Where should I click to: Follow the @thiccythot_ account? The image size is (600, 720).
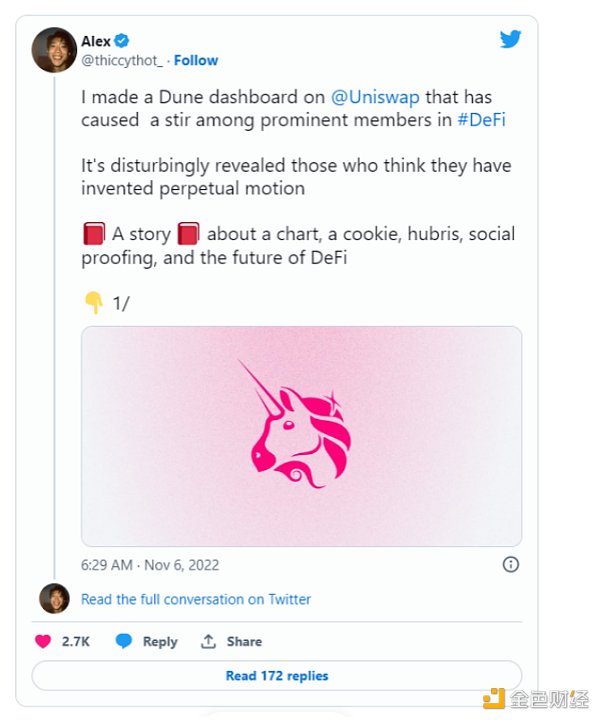196,60
